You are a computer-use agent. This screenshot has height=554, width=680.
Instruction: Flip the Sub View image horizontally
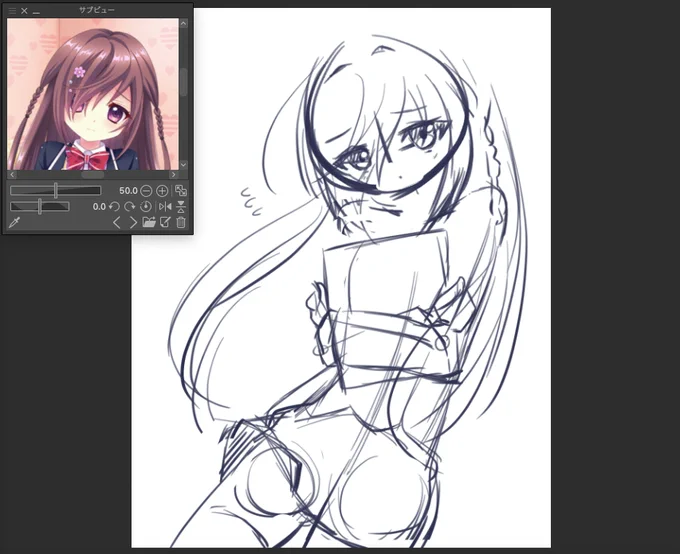tap(165, 207)
